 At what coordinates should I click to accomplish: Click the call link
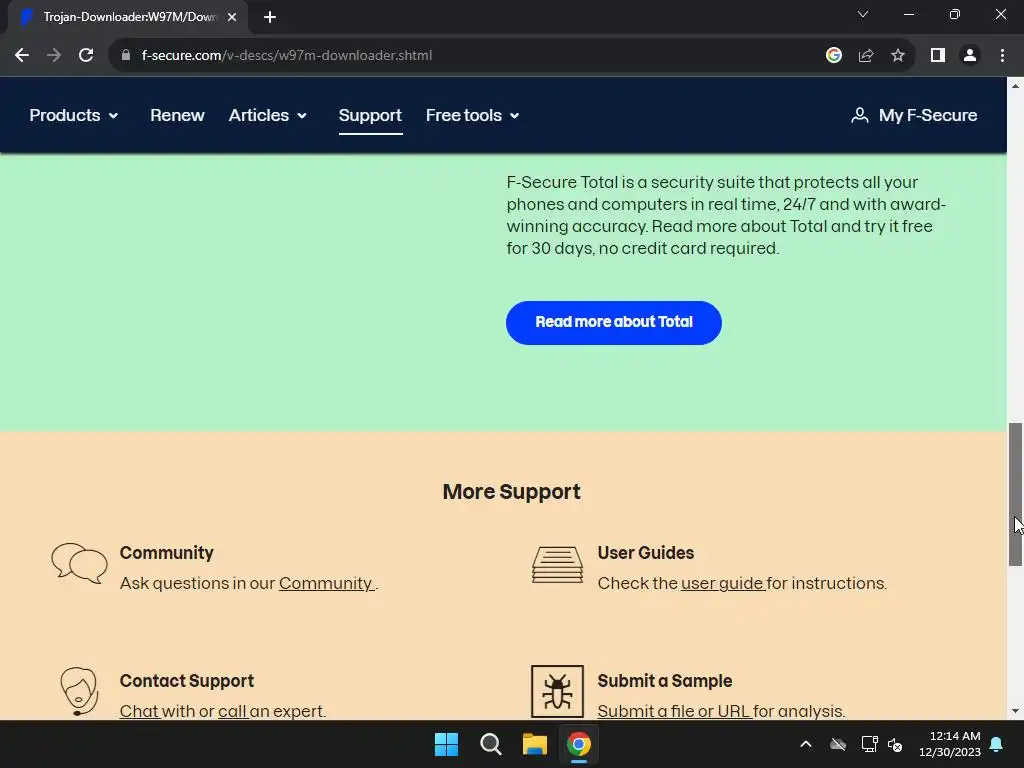(x=232, y=711)
